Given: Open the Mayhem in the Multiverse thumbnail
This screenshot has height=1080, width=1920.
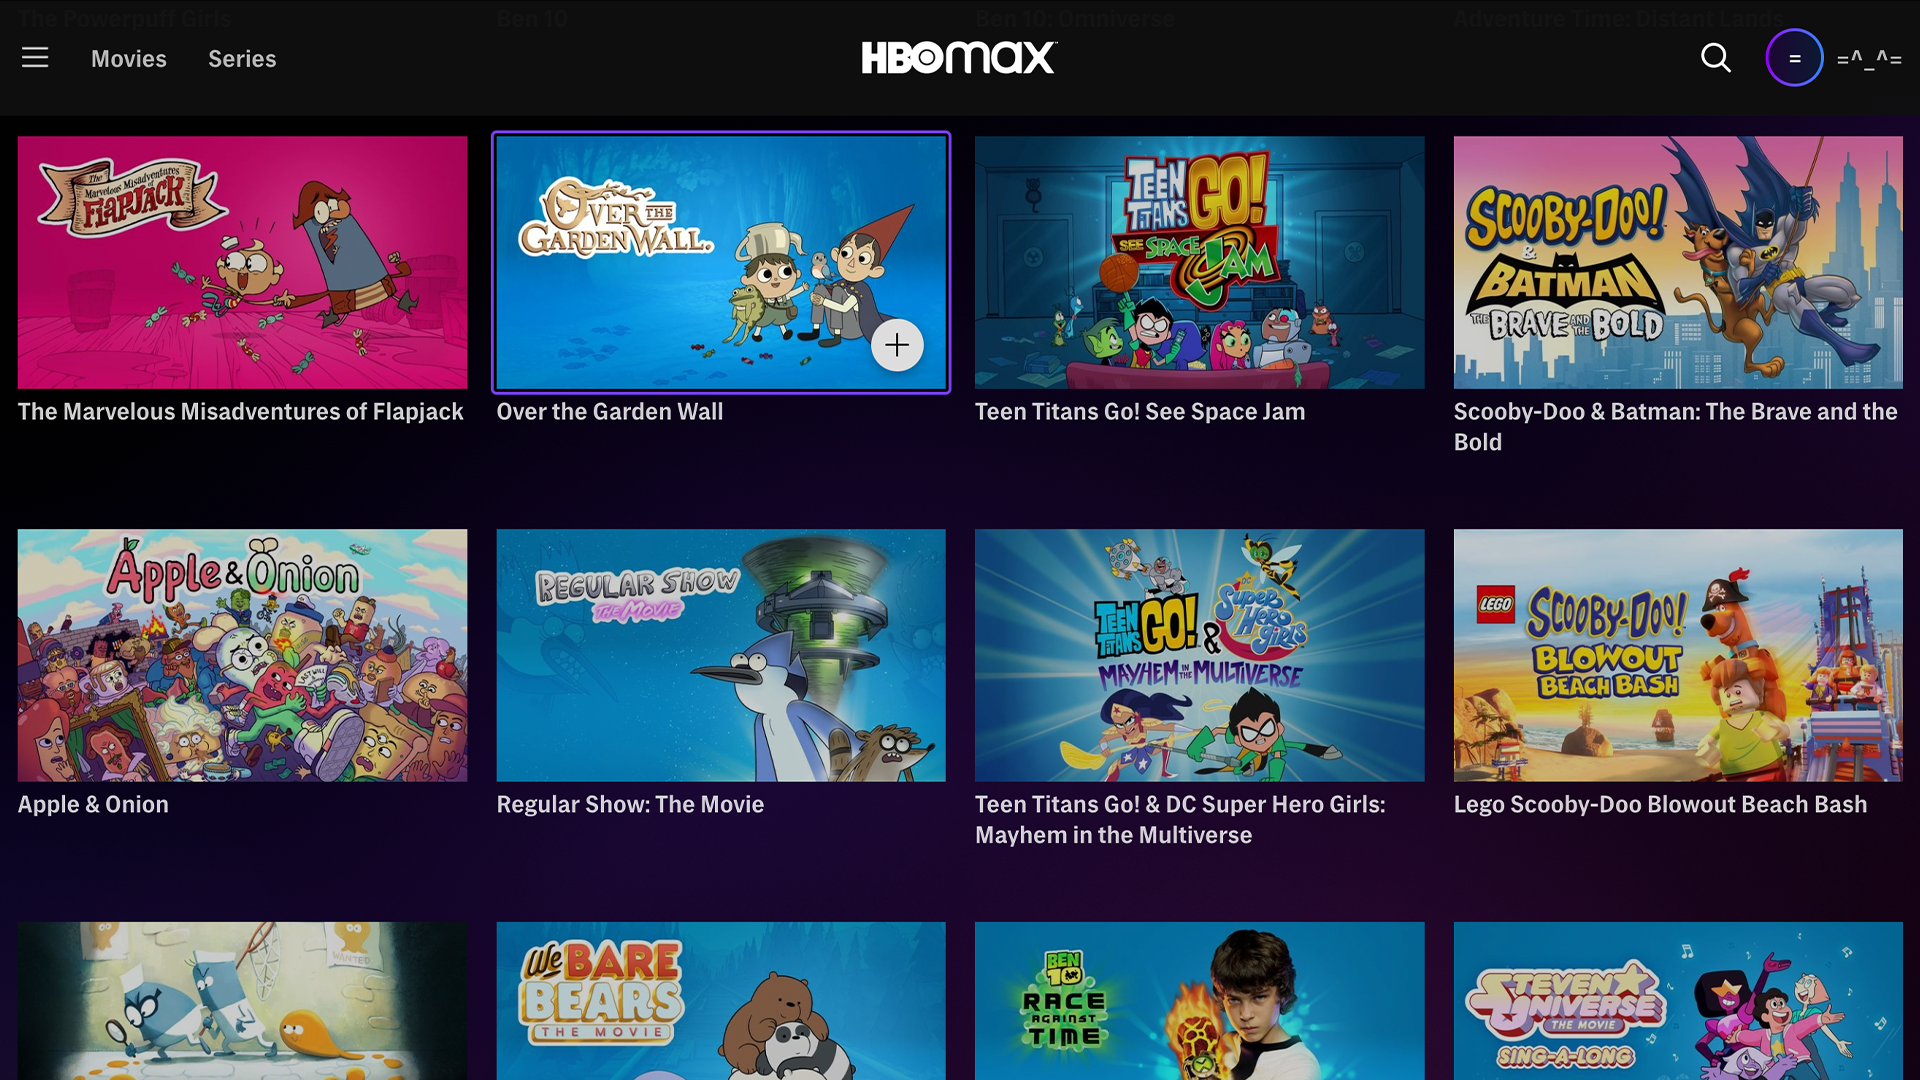Looking at the screenshot, I should coord(1199,655).
